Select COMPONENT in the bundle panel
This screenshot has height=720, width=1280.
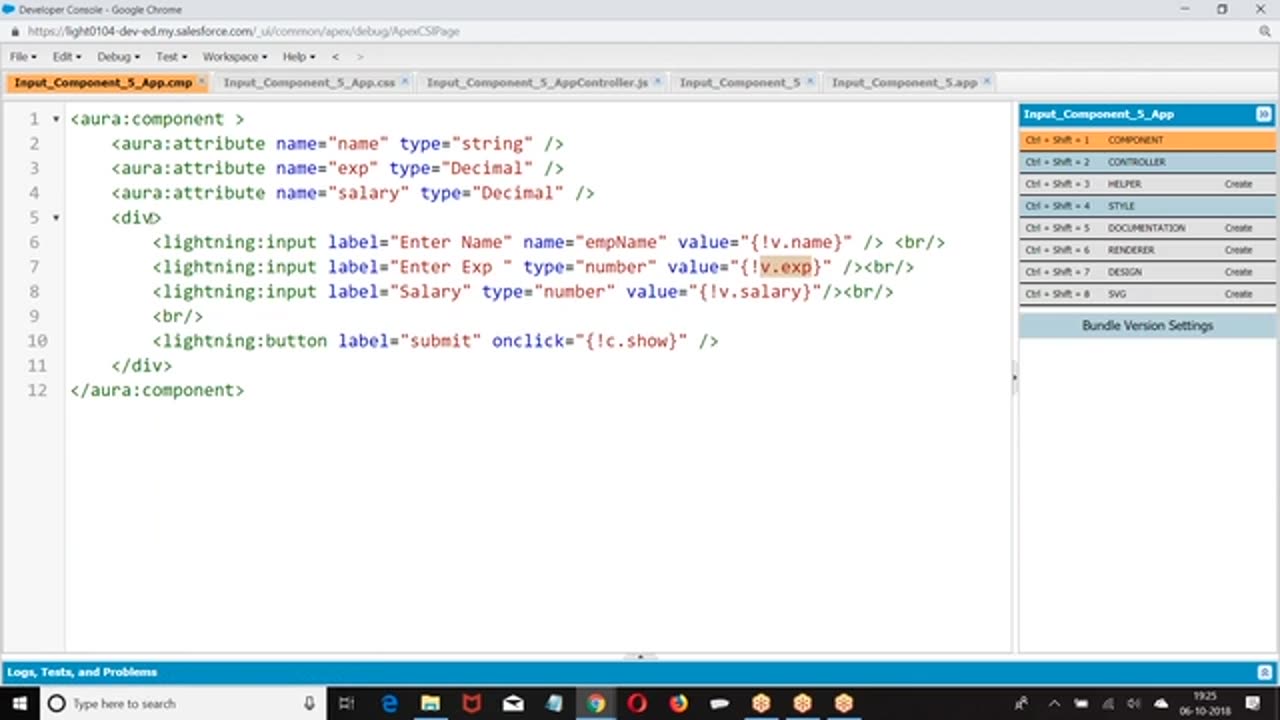pyautogui.click(x=1148, y=140)
